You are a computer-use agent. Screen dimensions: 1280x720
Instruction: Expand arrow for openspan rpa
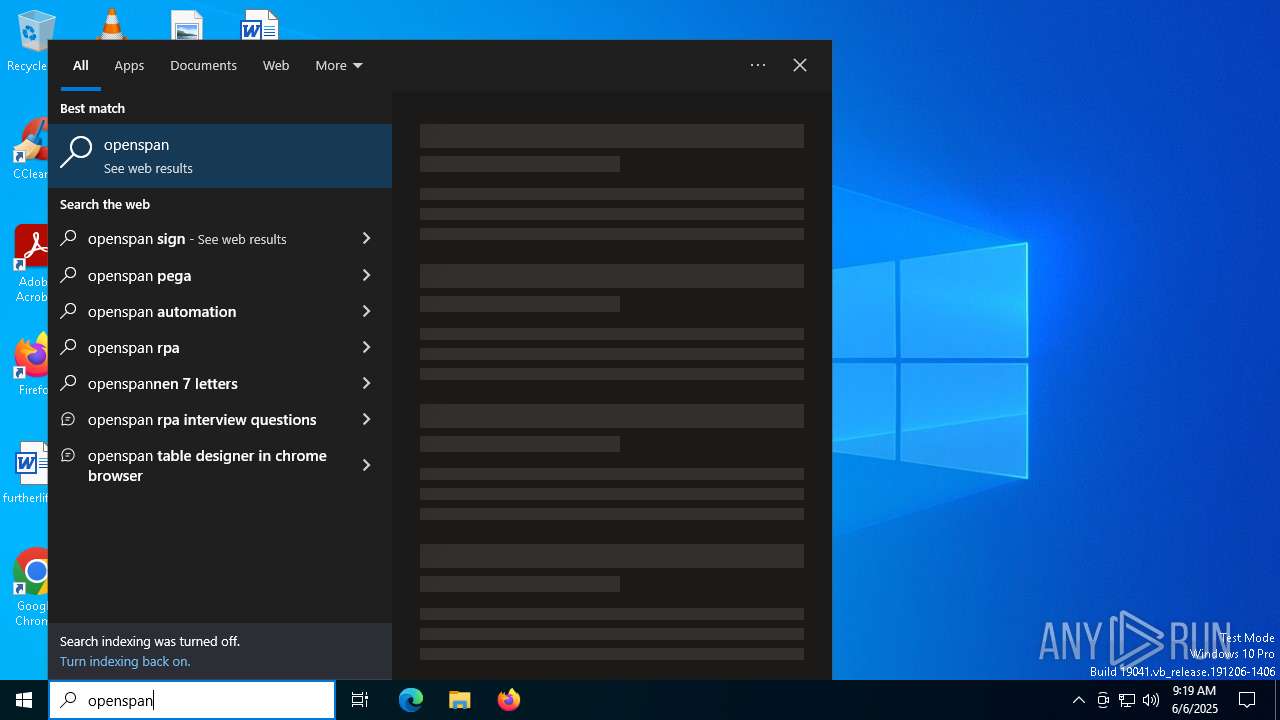(366, 347)
